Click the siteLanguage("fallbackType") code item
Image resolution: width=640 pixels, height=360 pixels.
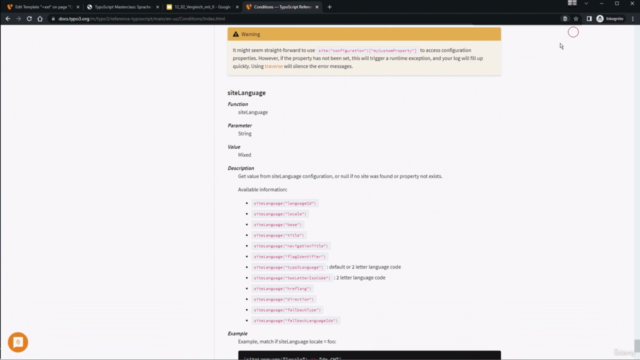[x=287, y=310]
